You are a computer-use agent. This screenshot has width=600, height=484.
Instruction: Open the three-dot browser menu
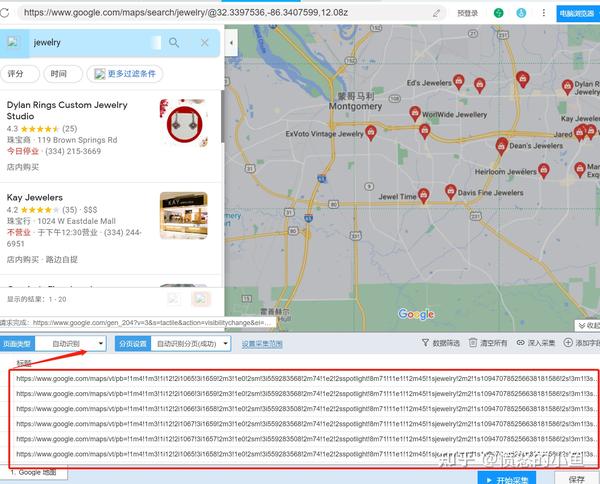[x=543, y=13]
